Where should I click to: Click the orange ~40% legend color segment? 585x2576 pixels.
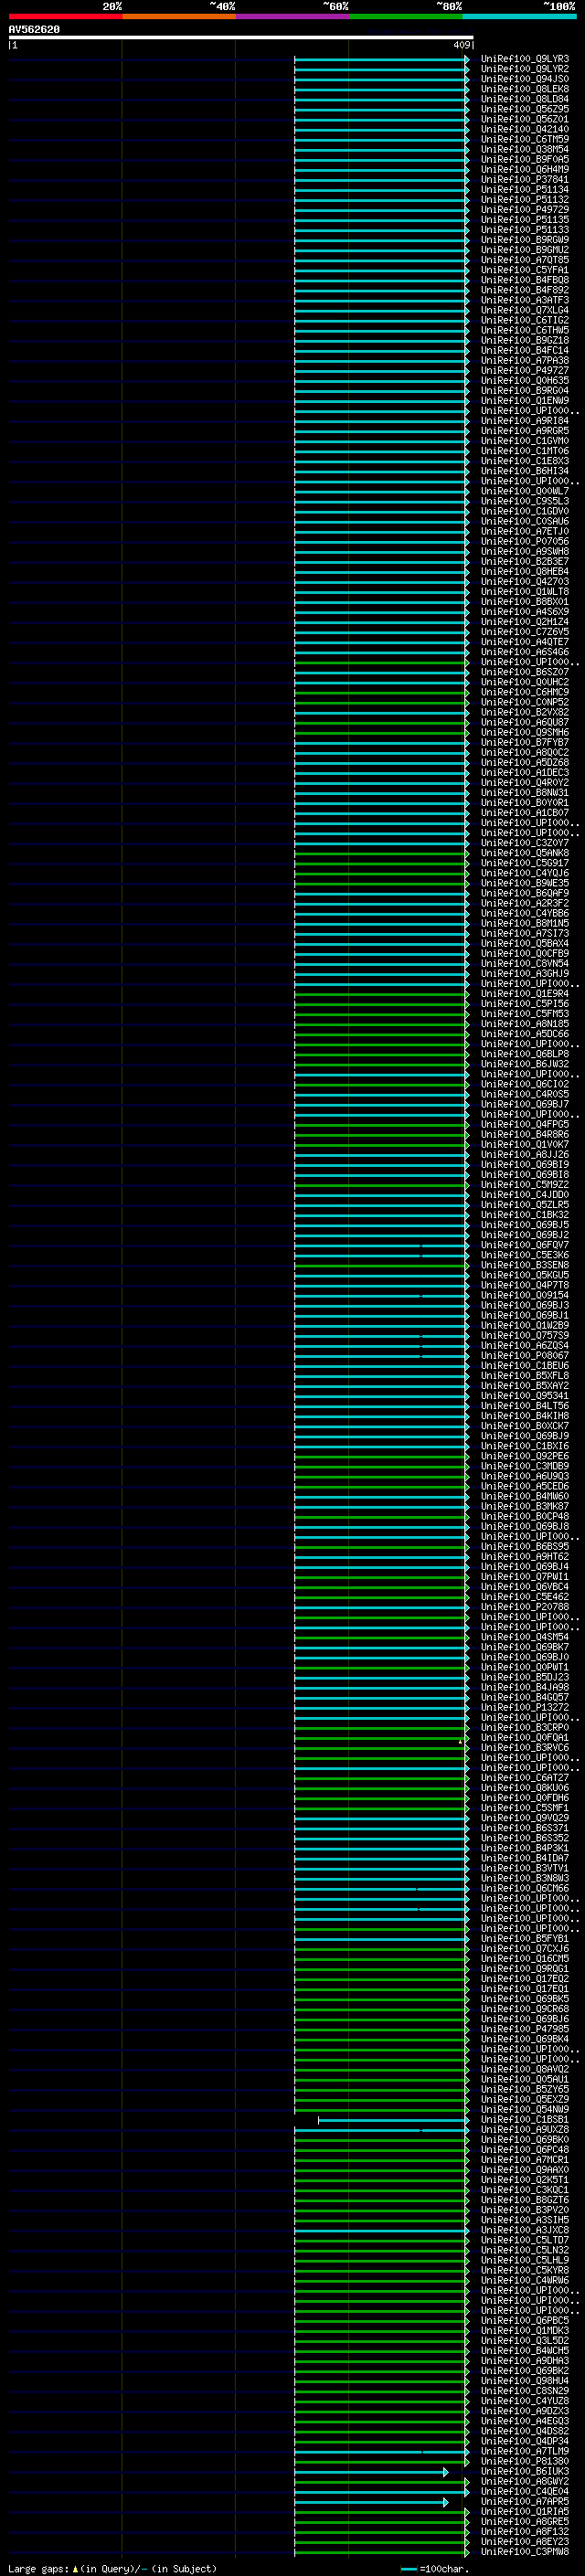(x=179, y=16)
